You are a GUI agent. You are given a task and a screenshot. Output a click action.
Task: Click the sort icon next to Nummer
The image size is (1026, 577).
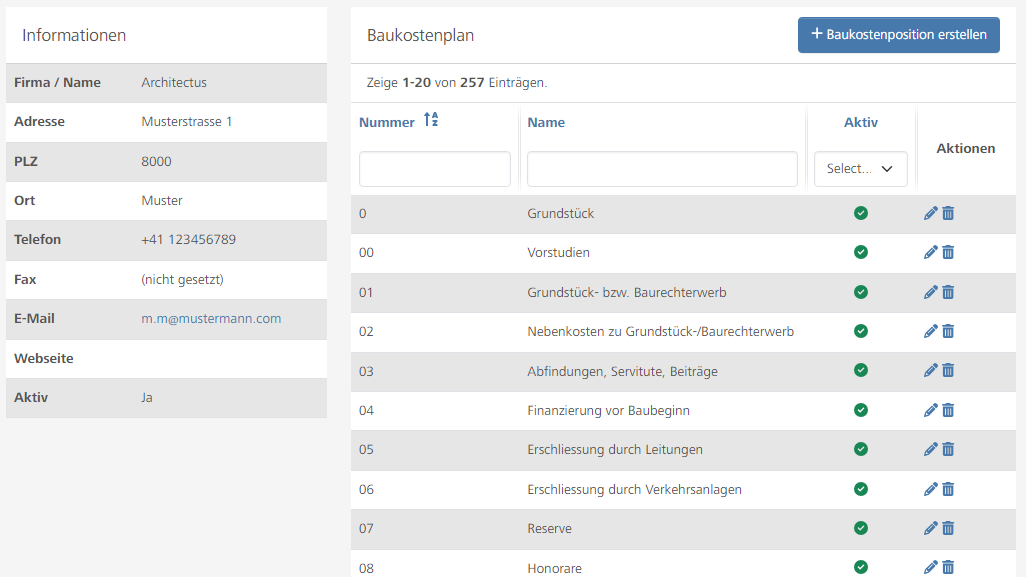pyautogui.click(x=431, y=121)
